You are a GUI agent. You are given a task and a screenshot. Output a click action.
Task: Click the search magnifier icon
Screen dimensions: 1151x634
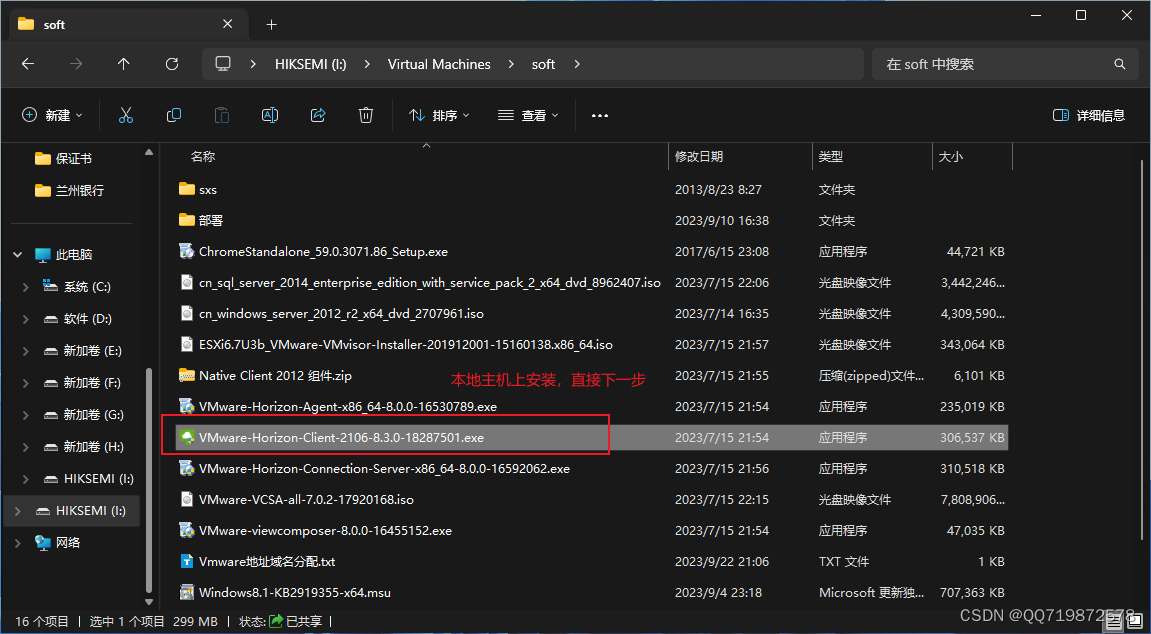1119,64
